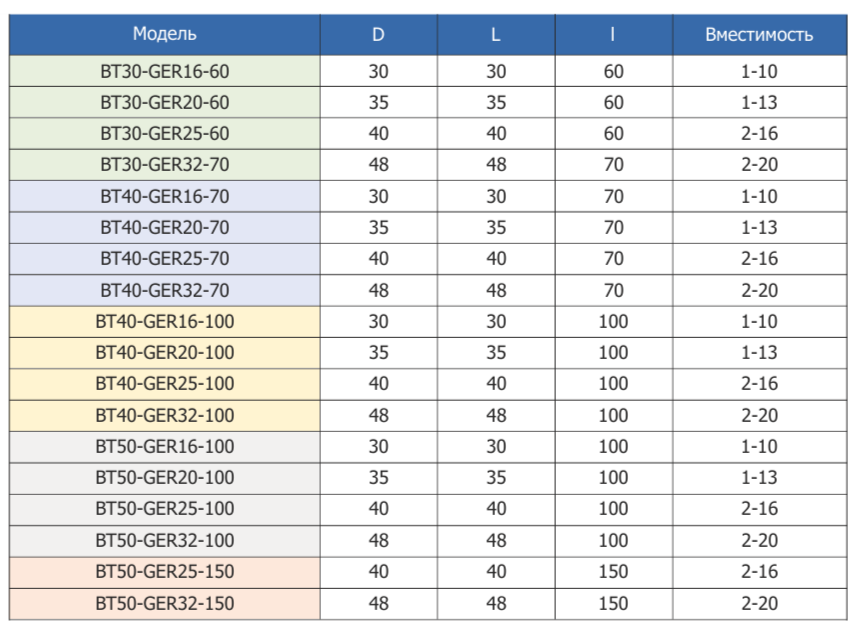Click the BT40-GER16-70 model cell
Image resolution: width=858 pixels, height=628 pixels.
coord(165,197)
